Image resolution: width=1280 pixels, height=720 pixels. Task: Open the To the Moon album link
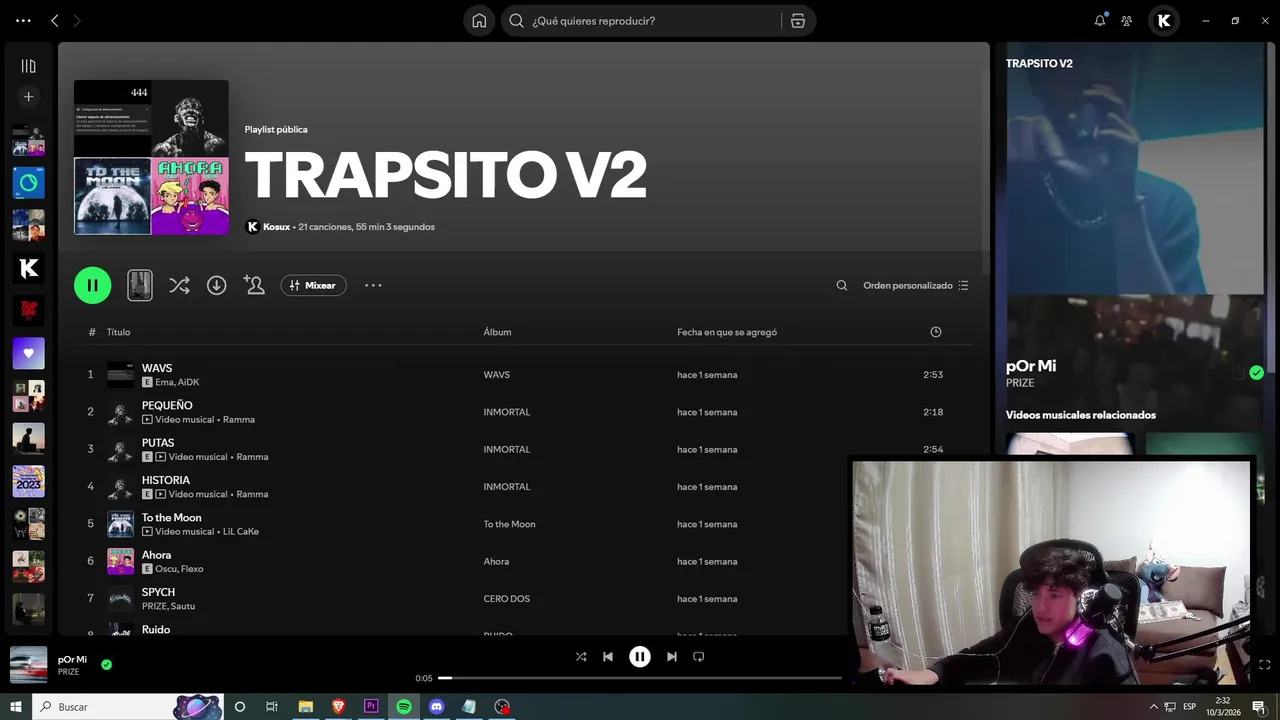point(510,524)
